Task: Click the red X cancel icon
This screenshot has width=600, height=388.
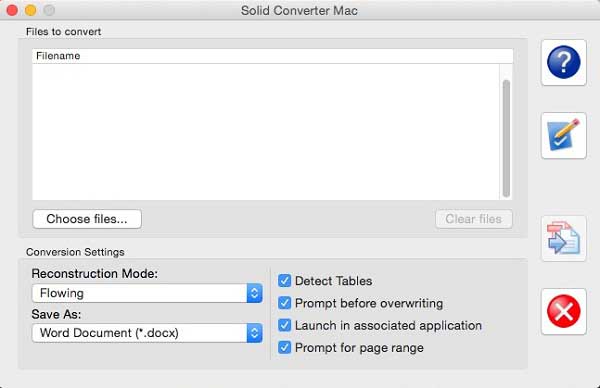Action: pyautogui.click(x=564, y=311)
